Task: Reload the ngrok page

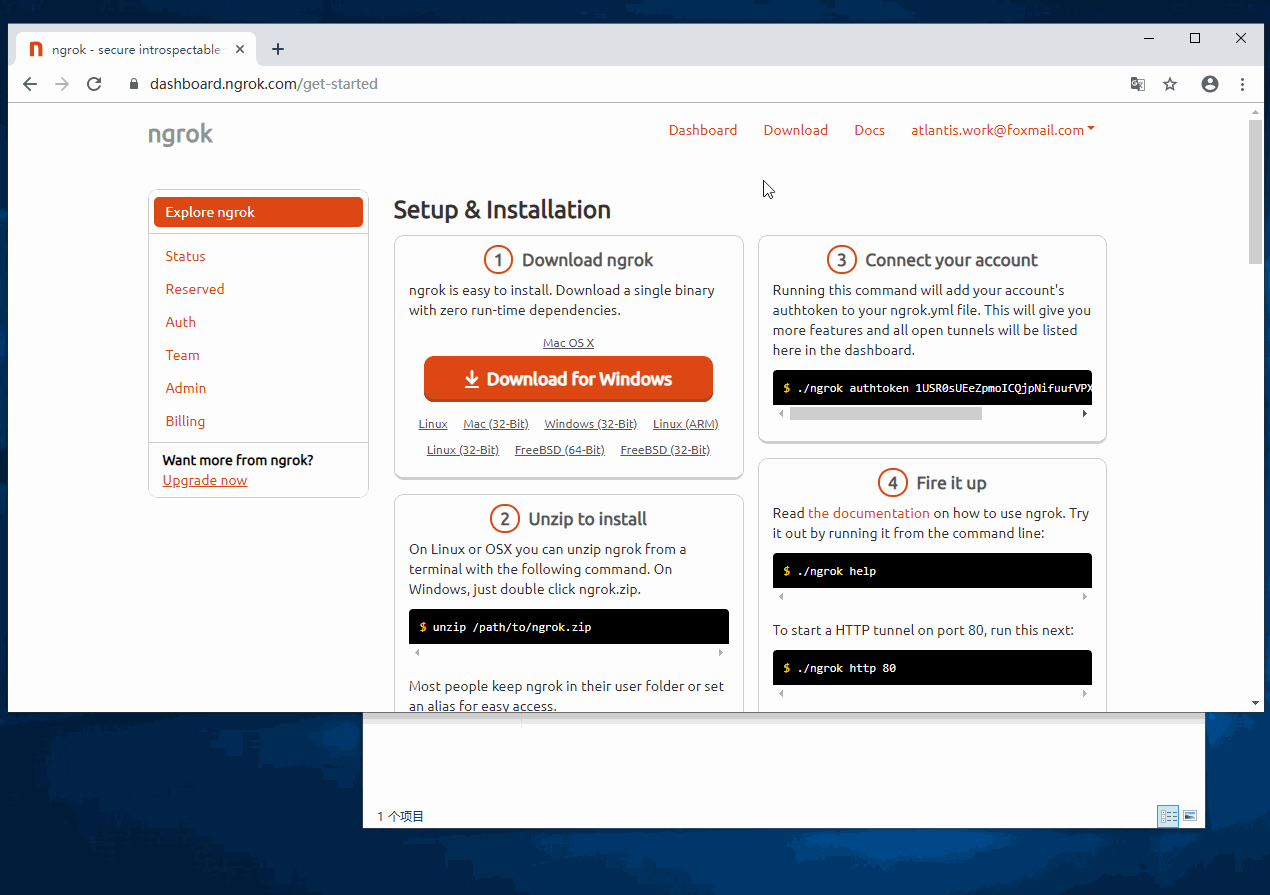Action: tap(94, 84)
